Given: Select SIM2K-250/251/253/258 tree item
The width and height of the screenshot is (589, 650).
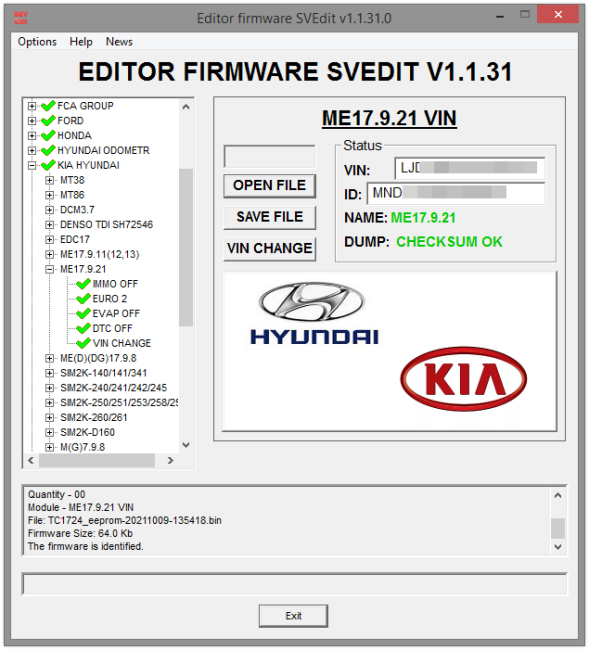Looking at the screenshot, I should 119,403.
